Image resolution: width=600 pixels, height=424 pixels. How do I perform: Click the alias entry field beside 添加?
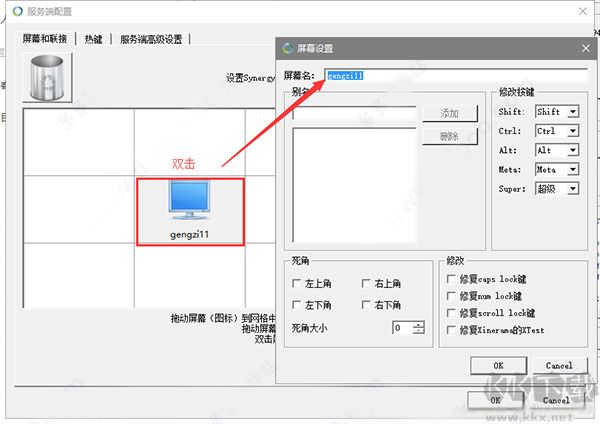click(354, 113)
